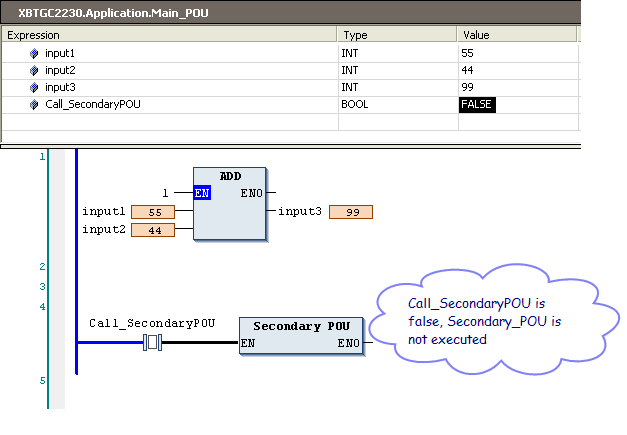Click the Type column header

397,35
